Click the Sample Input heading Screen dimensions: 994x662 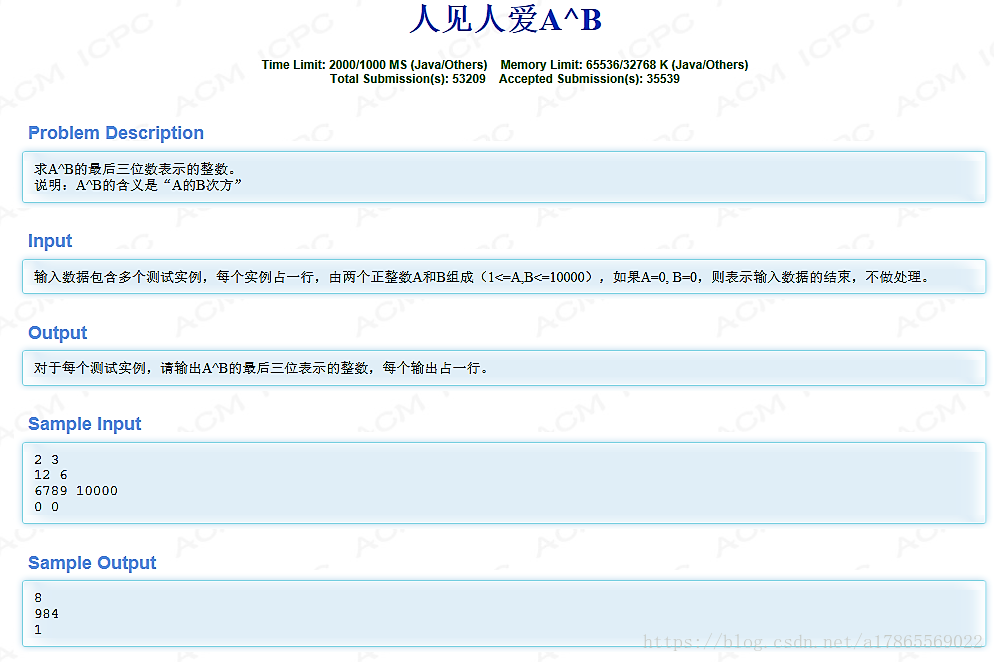84,424
